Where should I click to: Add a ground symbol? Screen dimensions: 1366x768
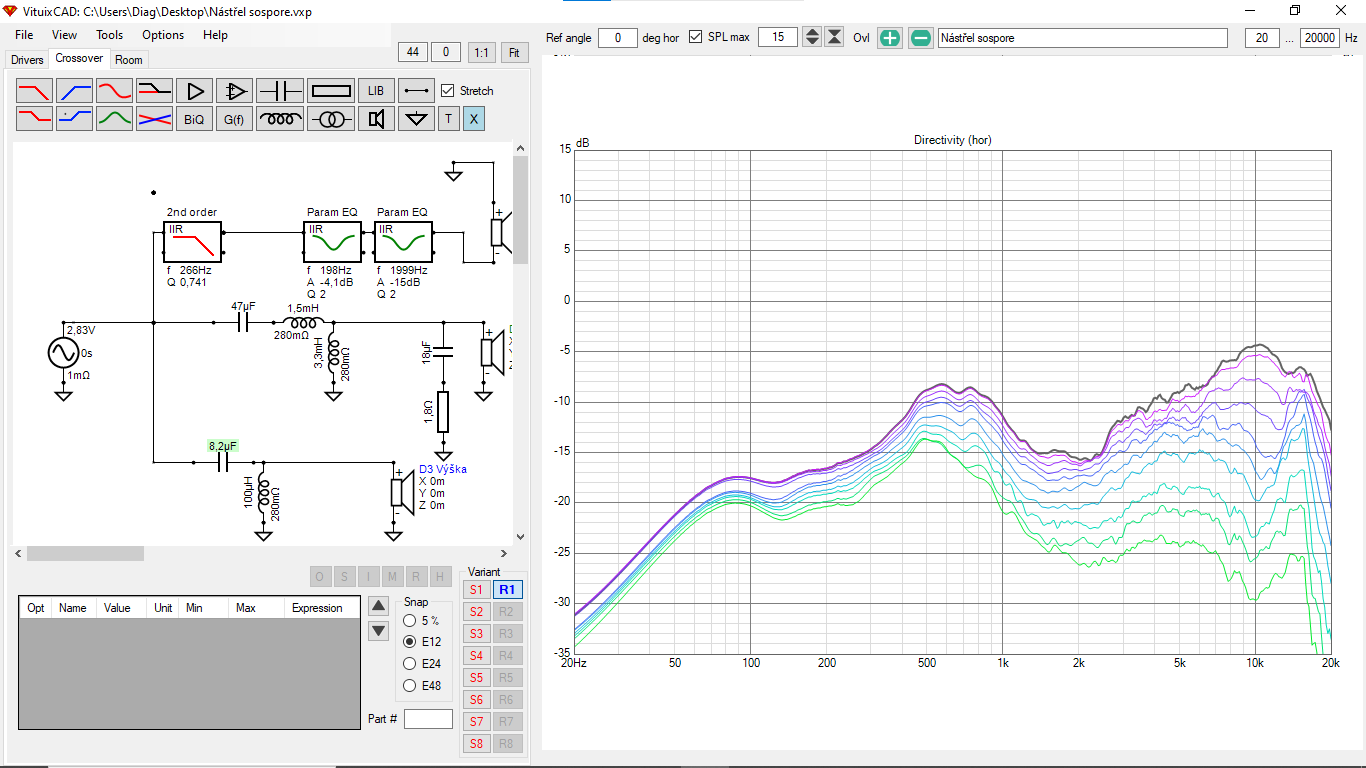pos(416,119)
